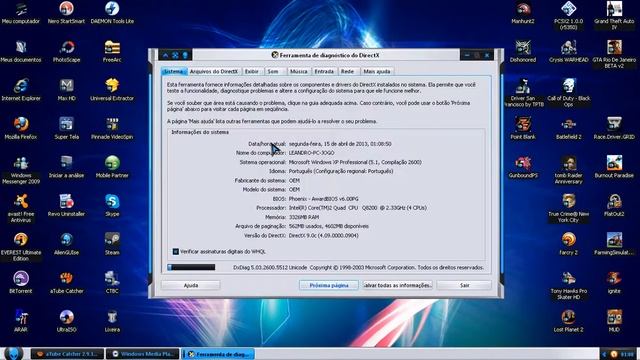Click the system tray clock
The height and width of the screenshot is (360, 640).
(627, 354)
